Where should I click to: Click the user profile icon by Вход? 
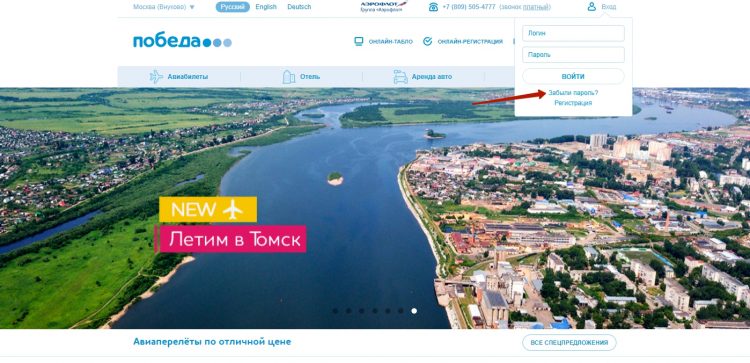[592, 7]
